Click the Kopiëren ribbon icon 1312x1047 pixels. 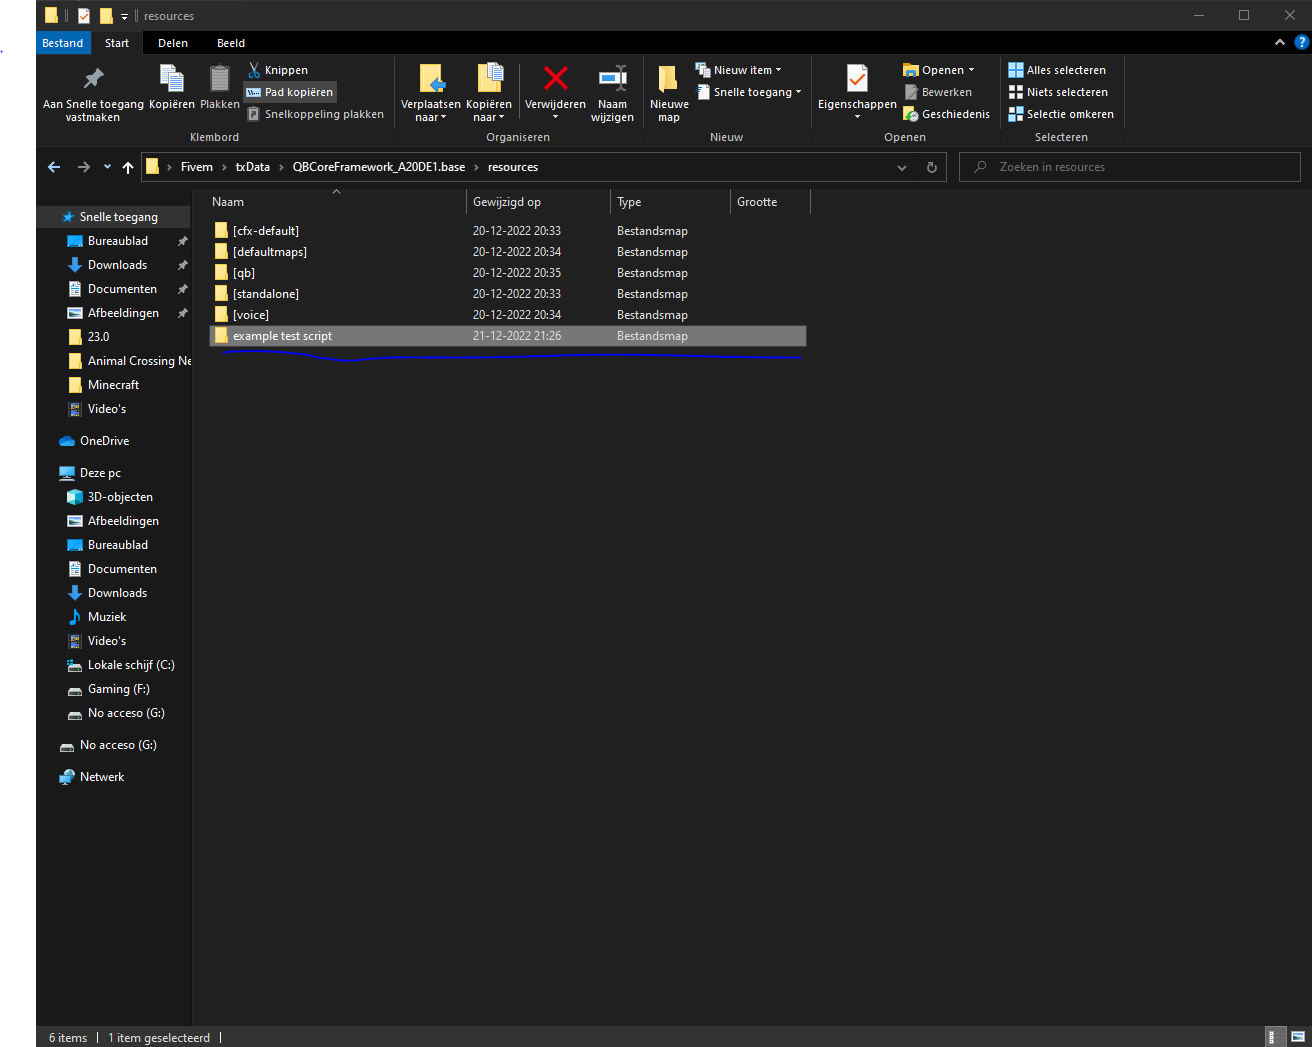[x=172, y=87]
